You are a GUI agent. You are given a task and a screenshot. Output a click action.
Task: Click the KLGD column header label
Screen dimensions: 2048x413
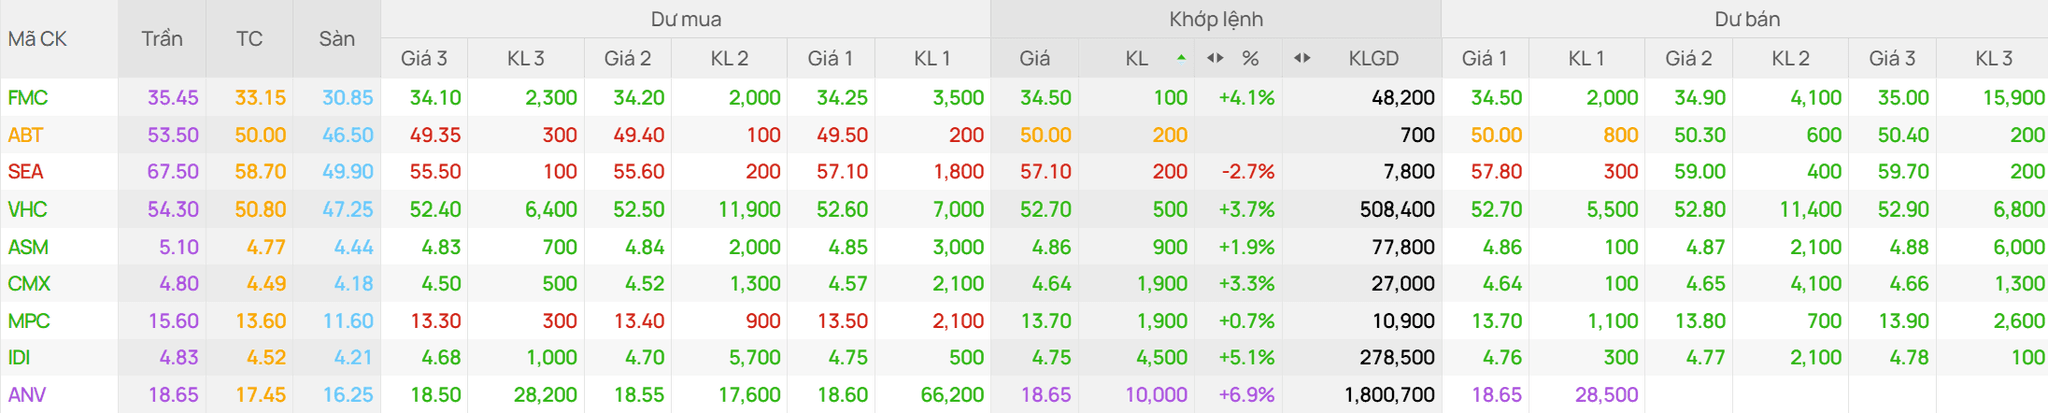tap(1374, 58)
